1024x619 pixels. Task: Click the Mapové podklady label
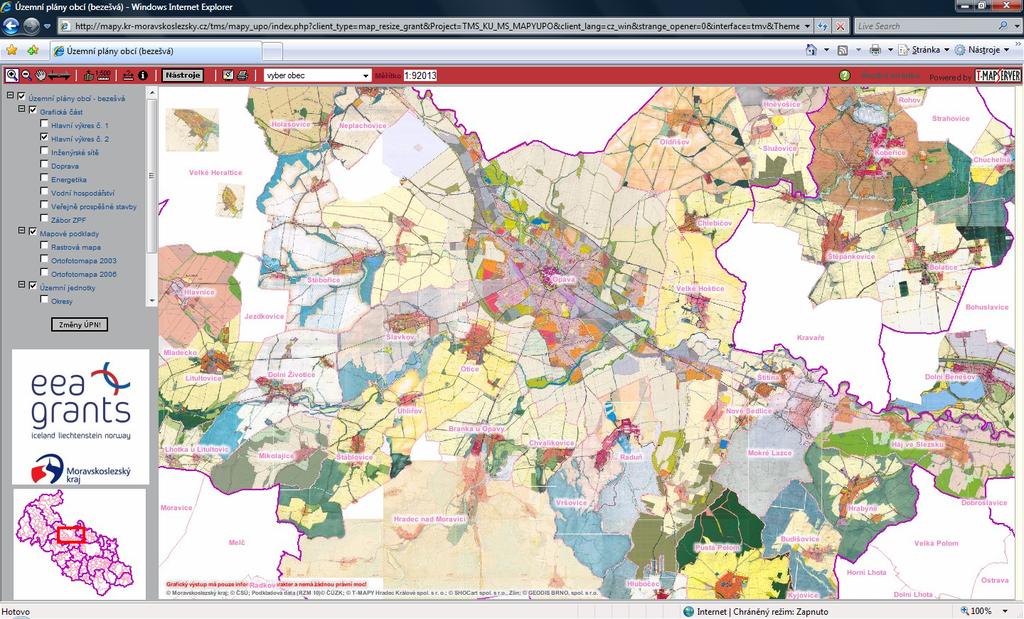69,233
